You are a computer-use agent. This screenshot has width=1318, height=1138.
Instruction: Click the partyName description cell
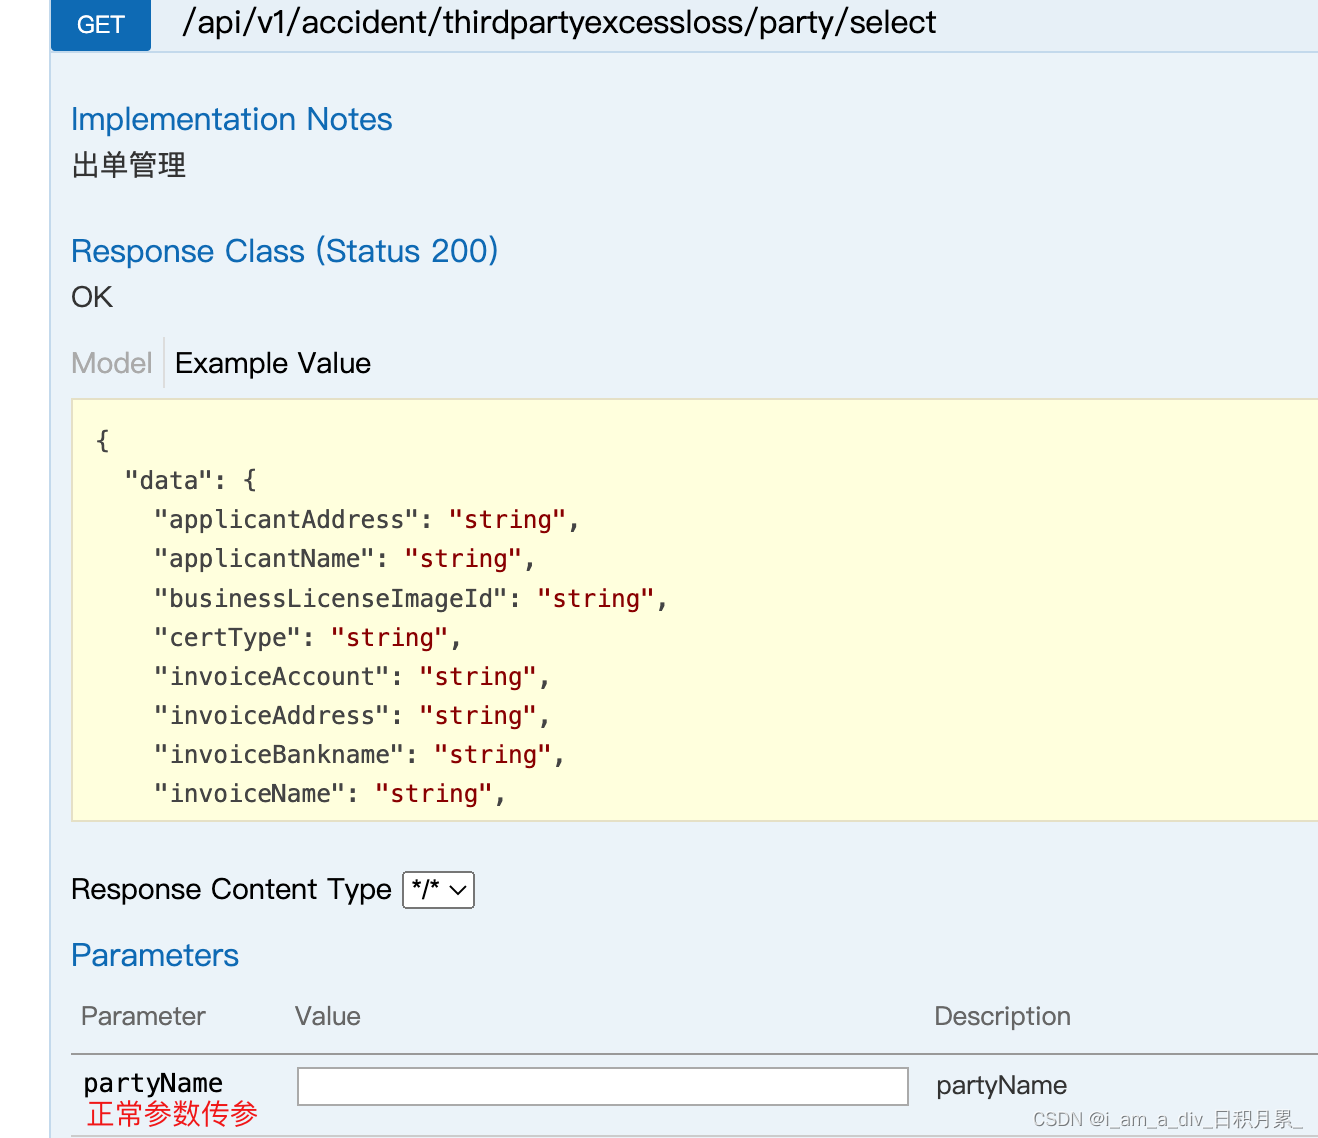click(1001, 1085)
